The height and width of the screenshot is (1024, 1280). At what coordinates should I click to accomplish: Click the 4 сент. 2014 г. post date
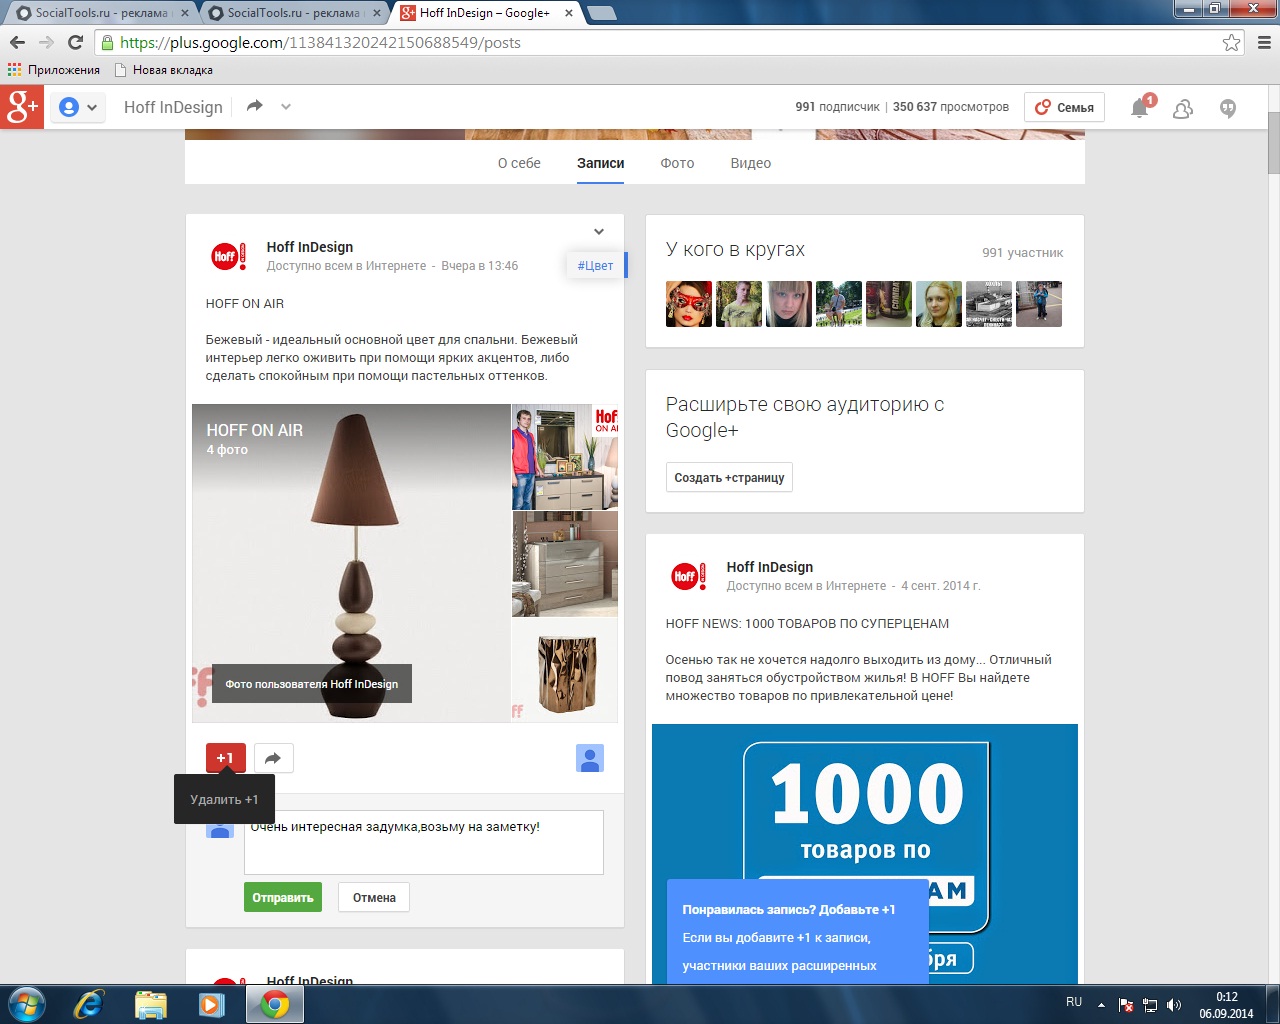click(941, 586)
